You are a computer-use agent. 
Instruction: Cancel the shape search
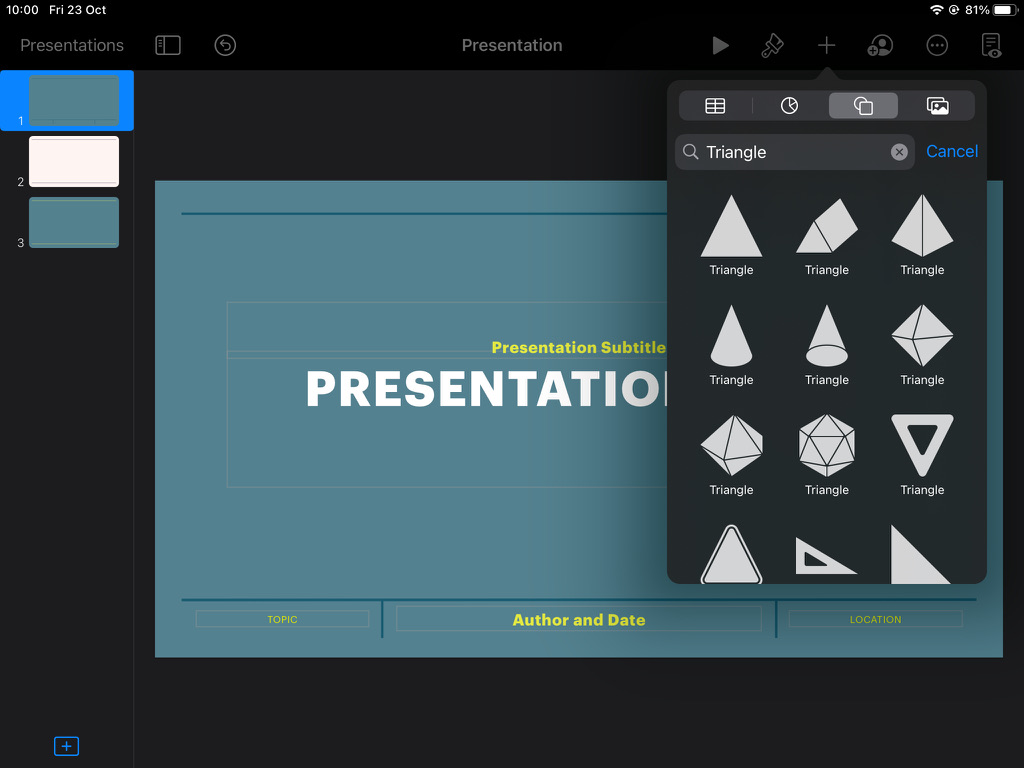(x=951, y=151)
